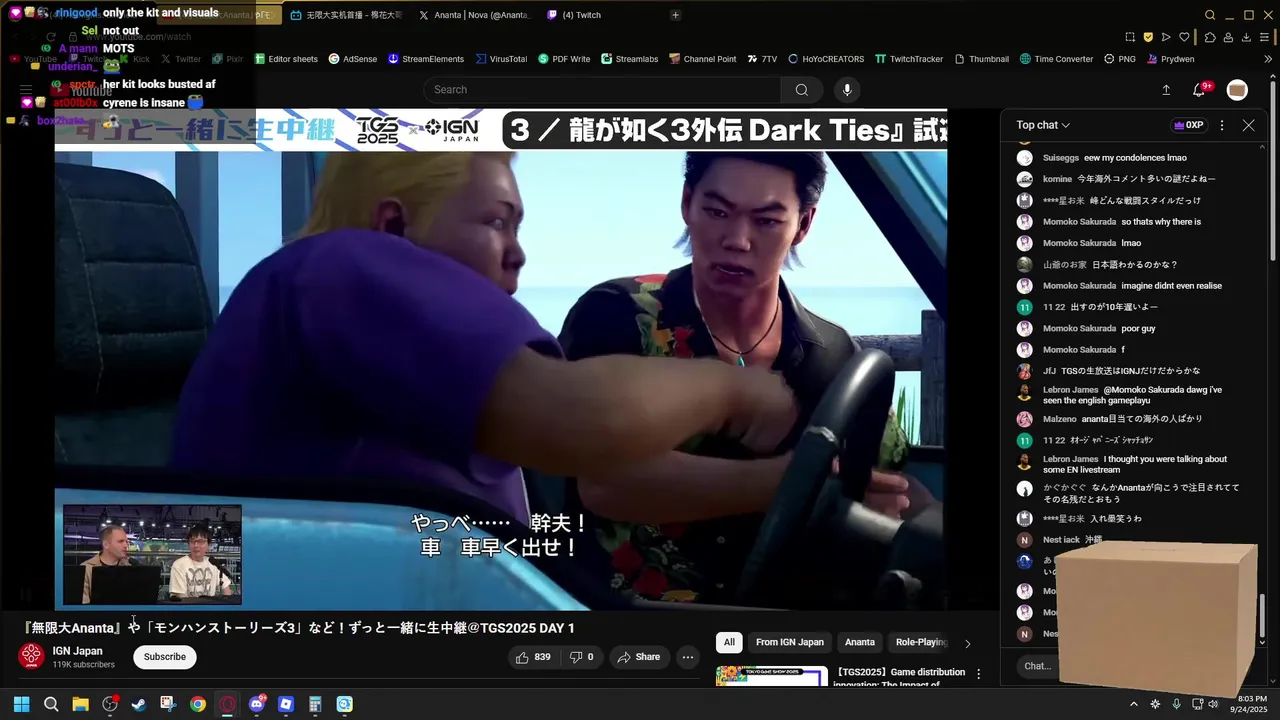The image size is (1280, 720).
Task: Dislike the video with thumbs down
Action: click(581, 657)
